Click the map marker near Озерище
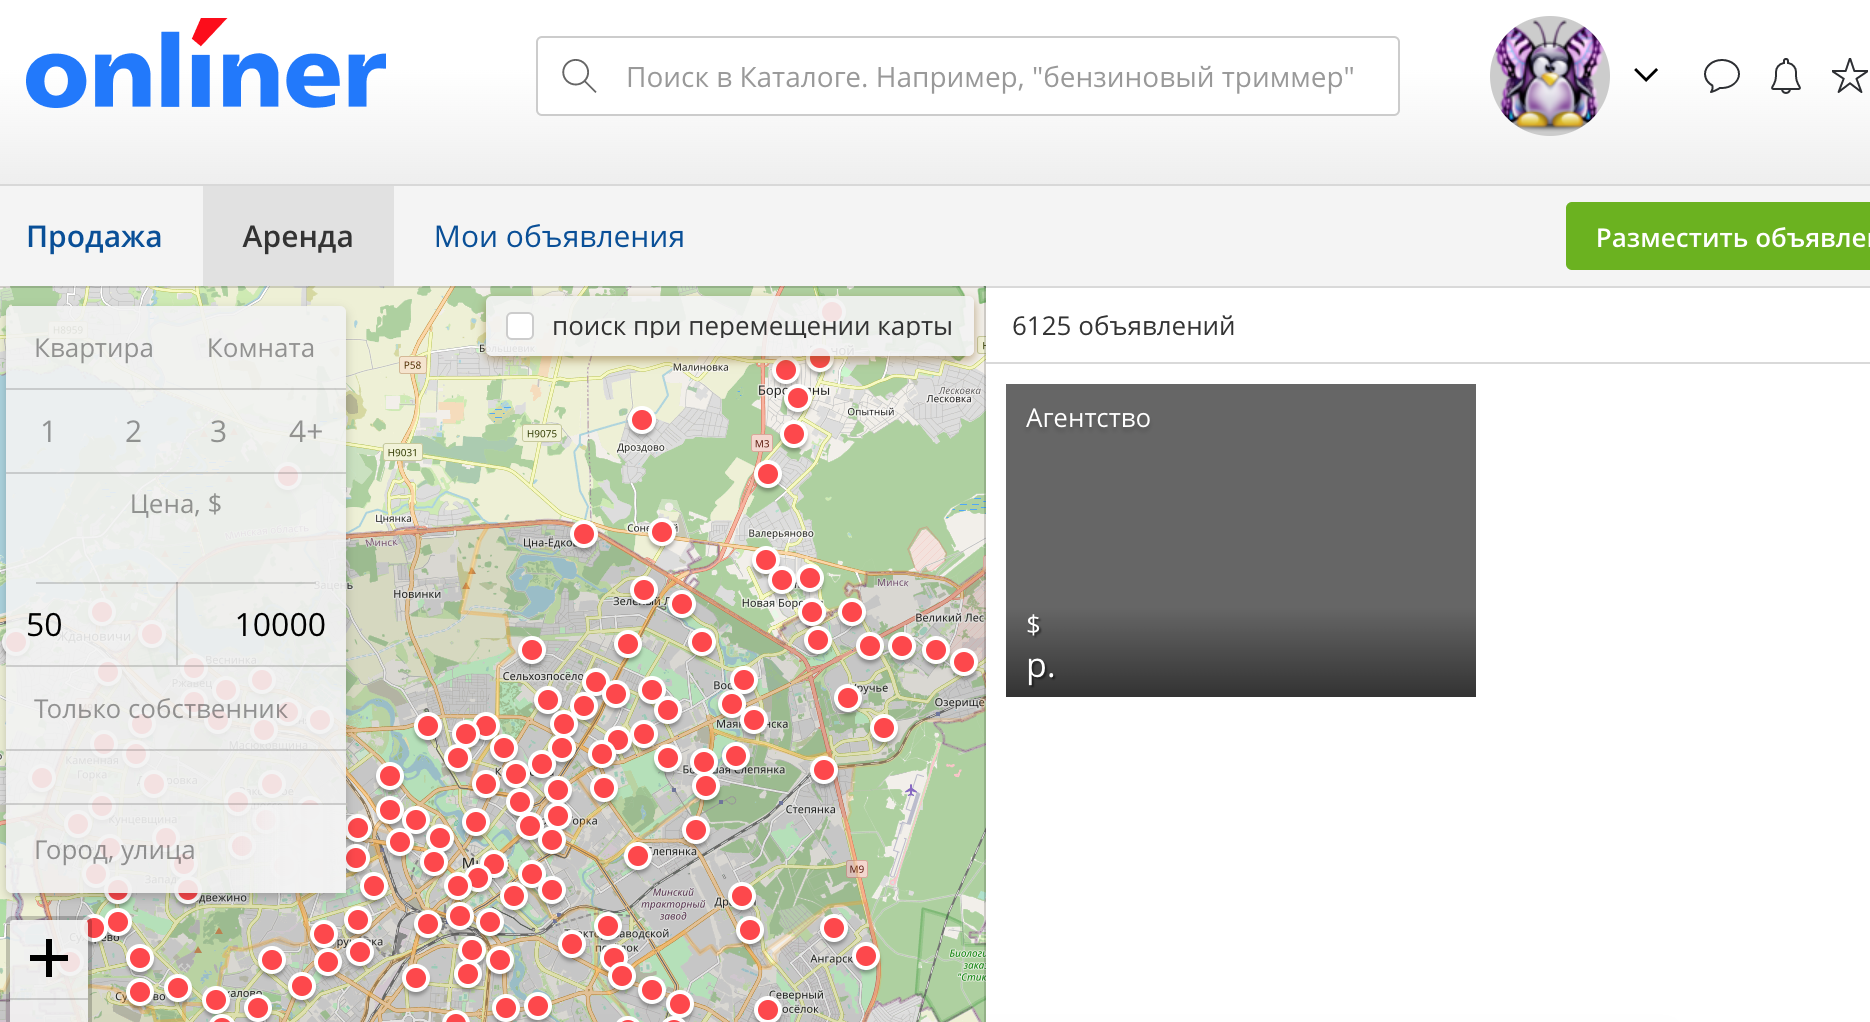The height and width of the screenshot is (1022, 1870). tap(884, 728)
